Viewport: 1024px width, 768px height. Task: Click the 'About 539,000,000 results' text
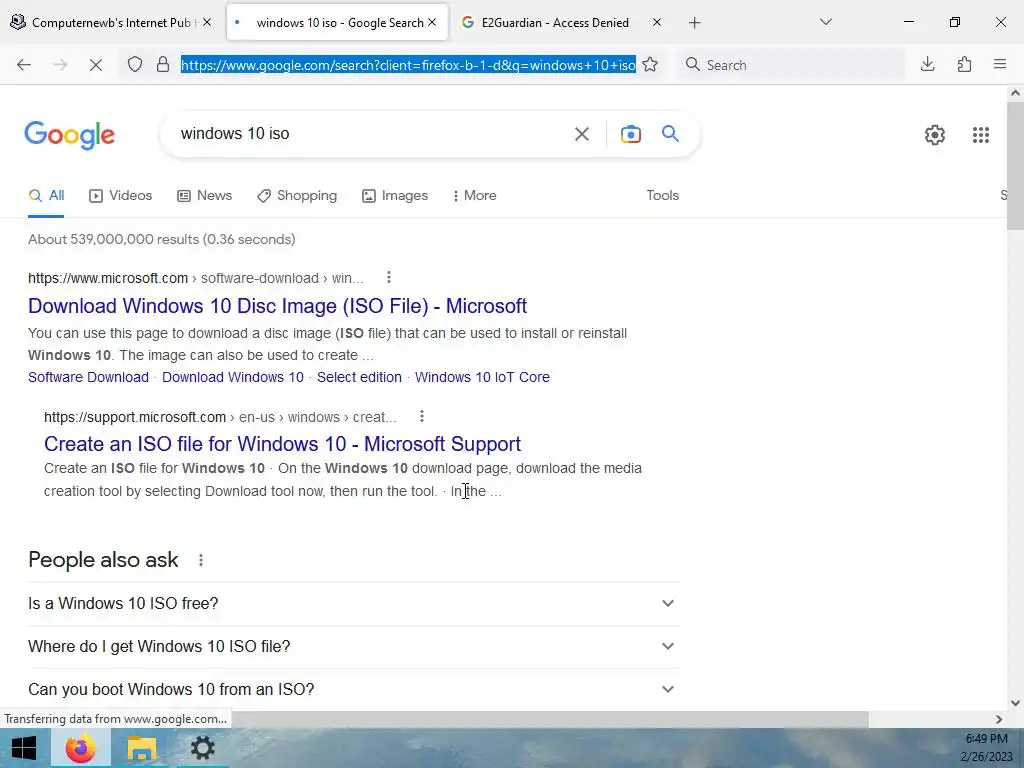point(161,239)
